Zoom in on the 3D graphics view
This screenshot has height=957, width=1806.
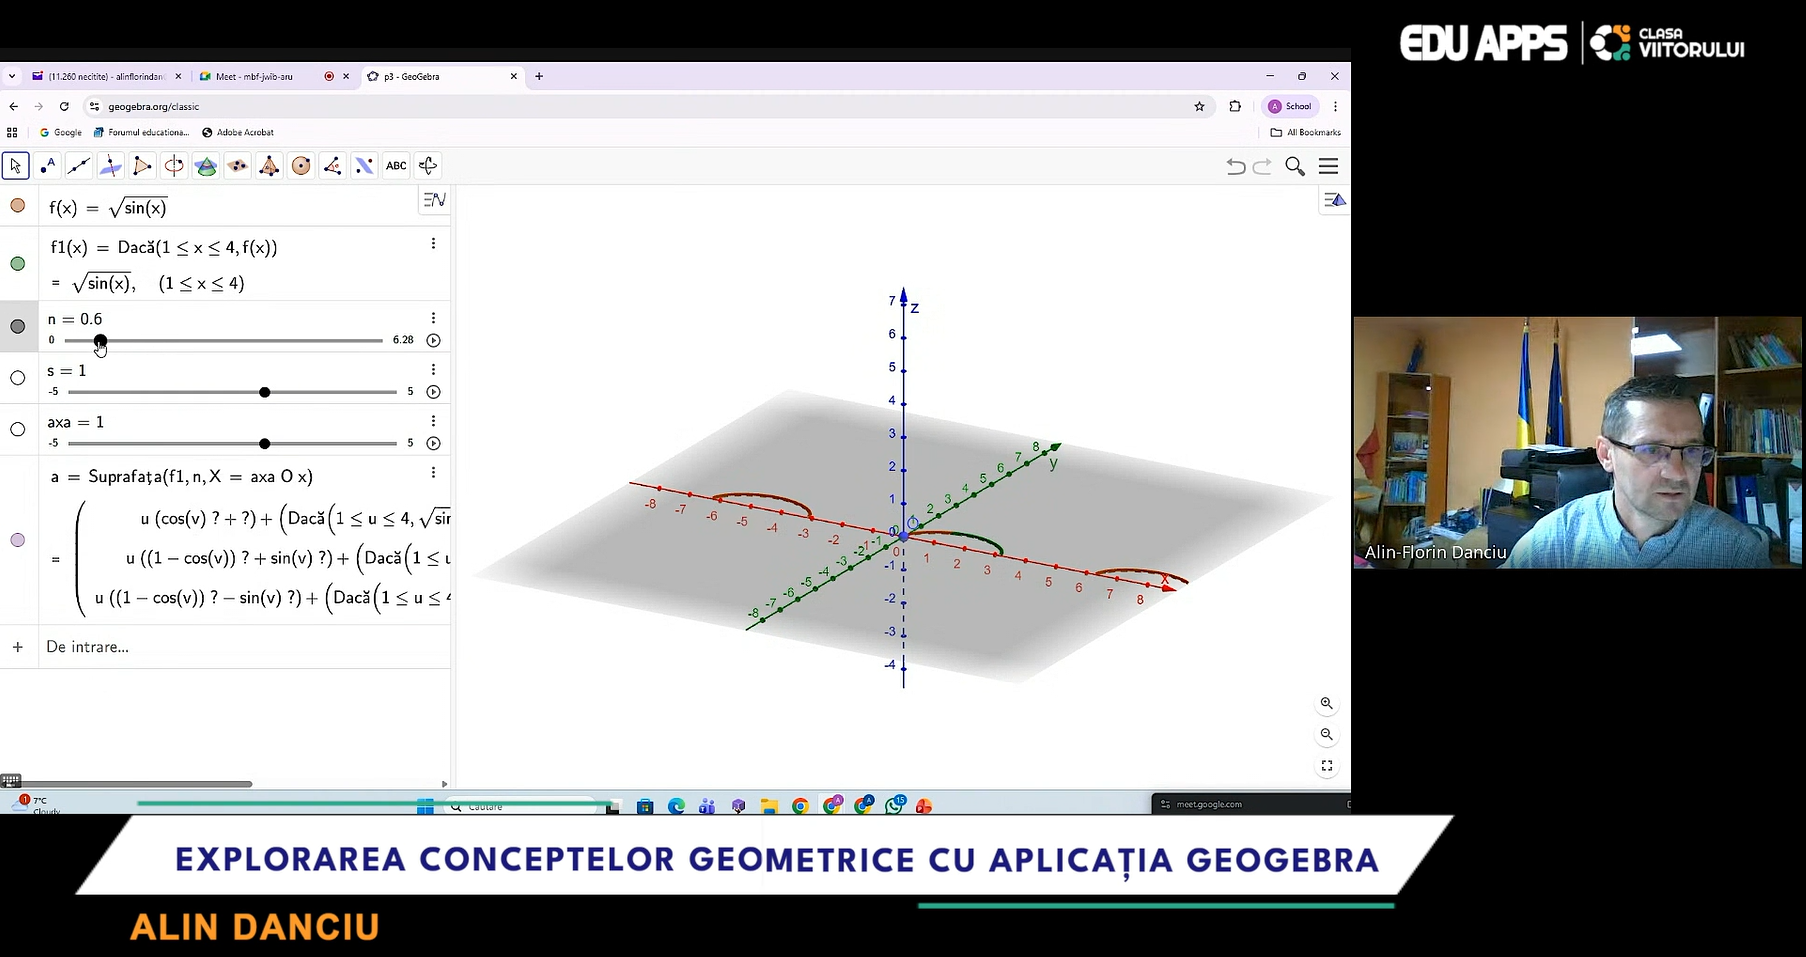pyautogui.click(x=1327, y=704)
